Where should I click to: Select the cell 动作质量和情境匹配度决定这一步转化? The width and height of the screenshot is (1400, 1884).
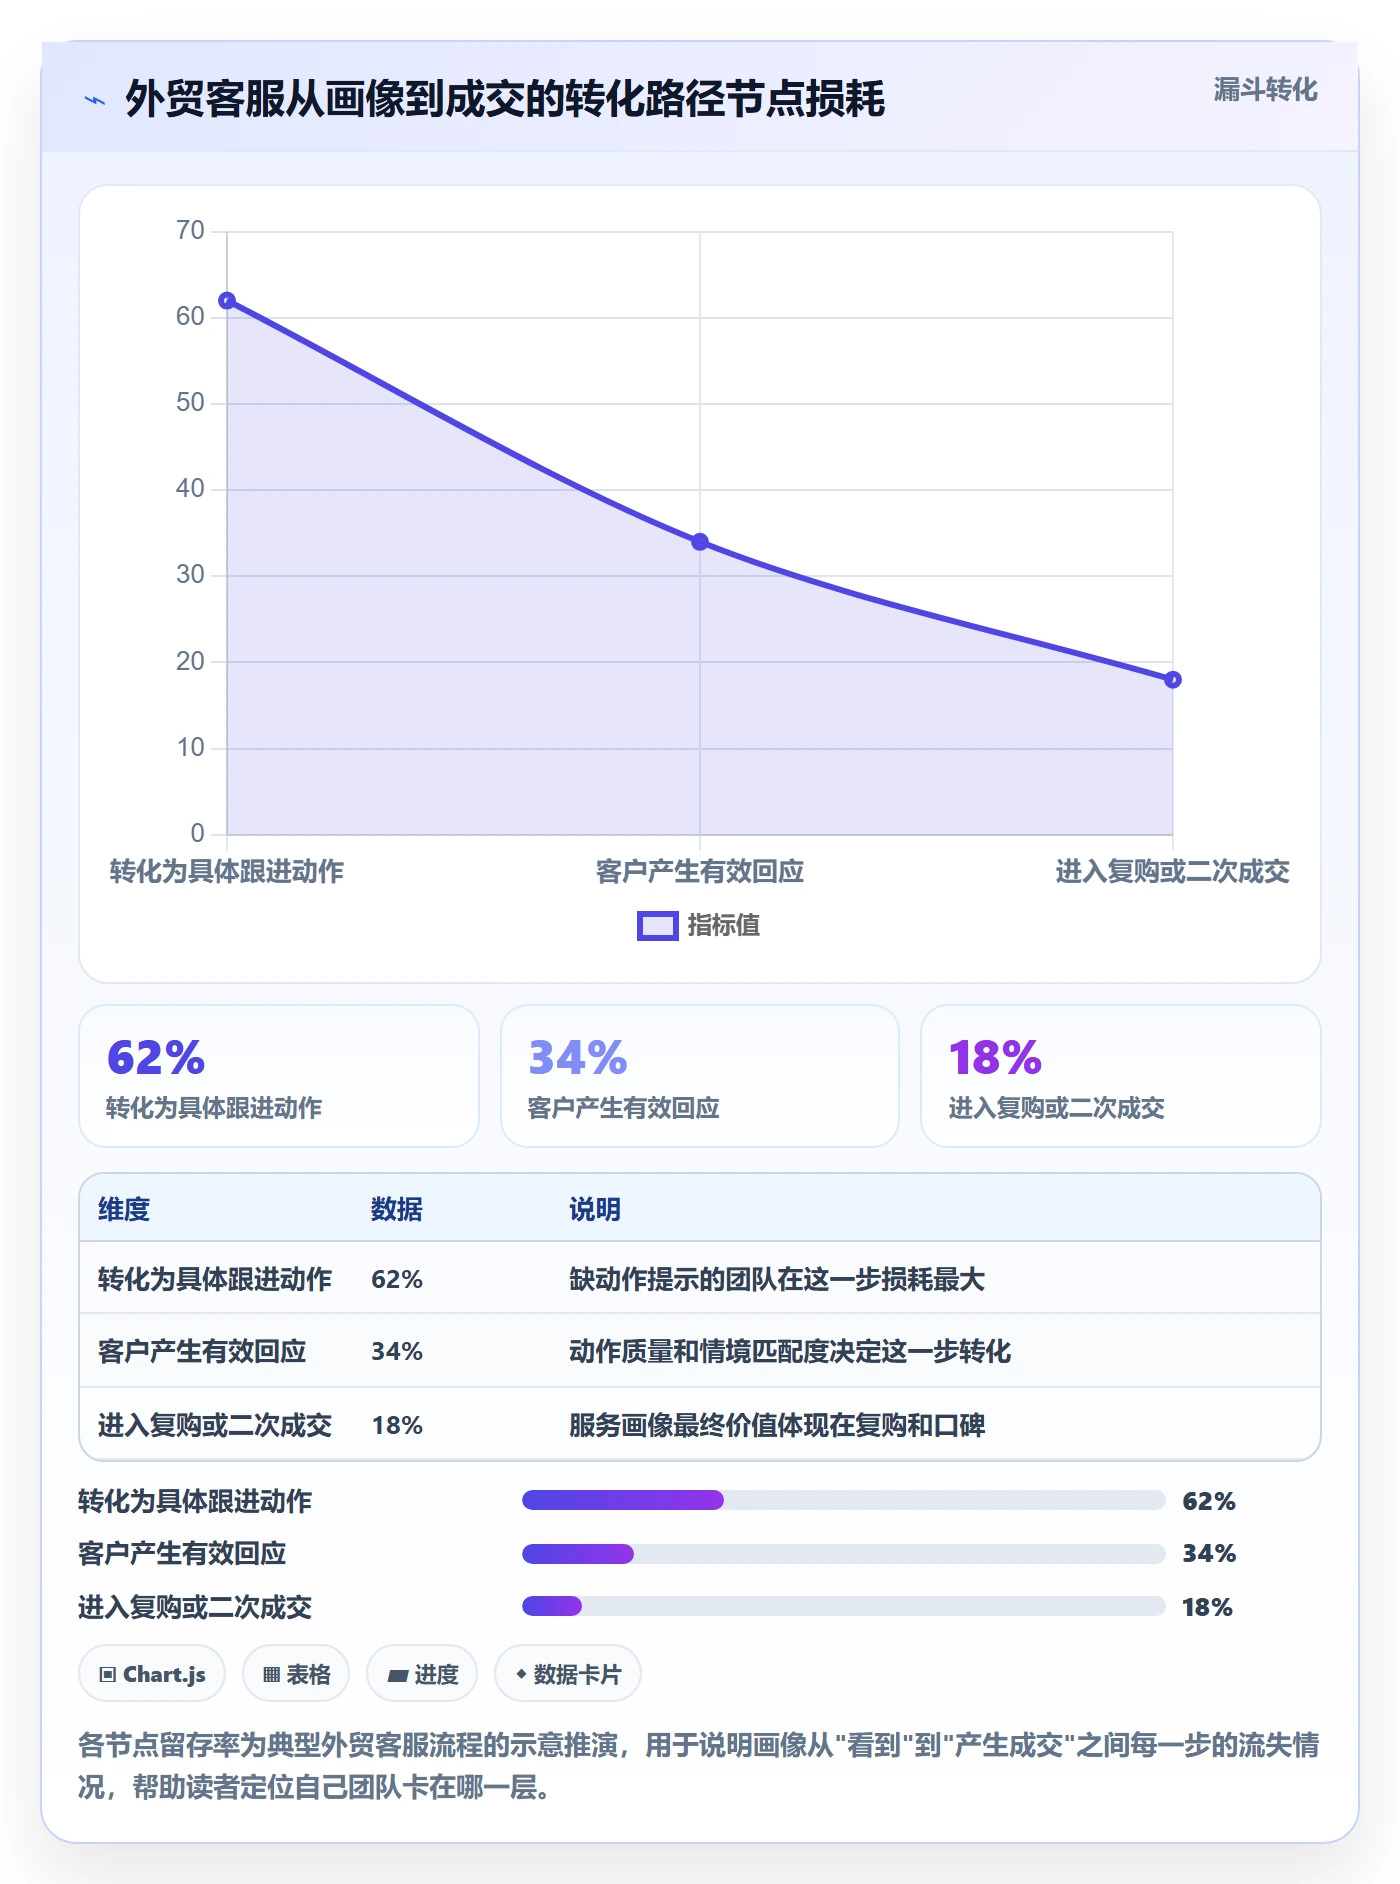point(790,1351)
